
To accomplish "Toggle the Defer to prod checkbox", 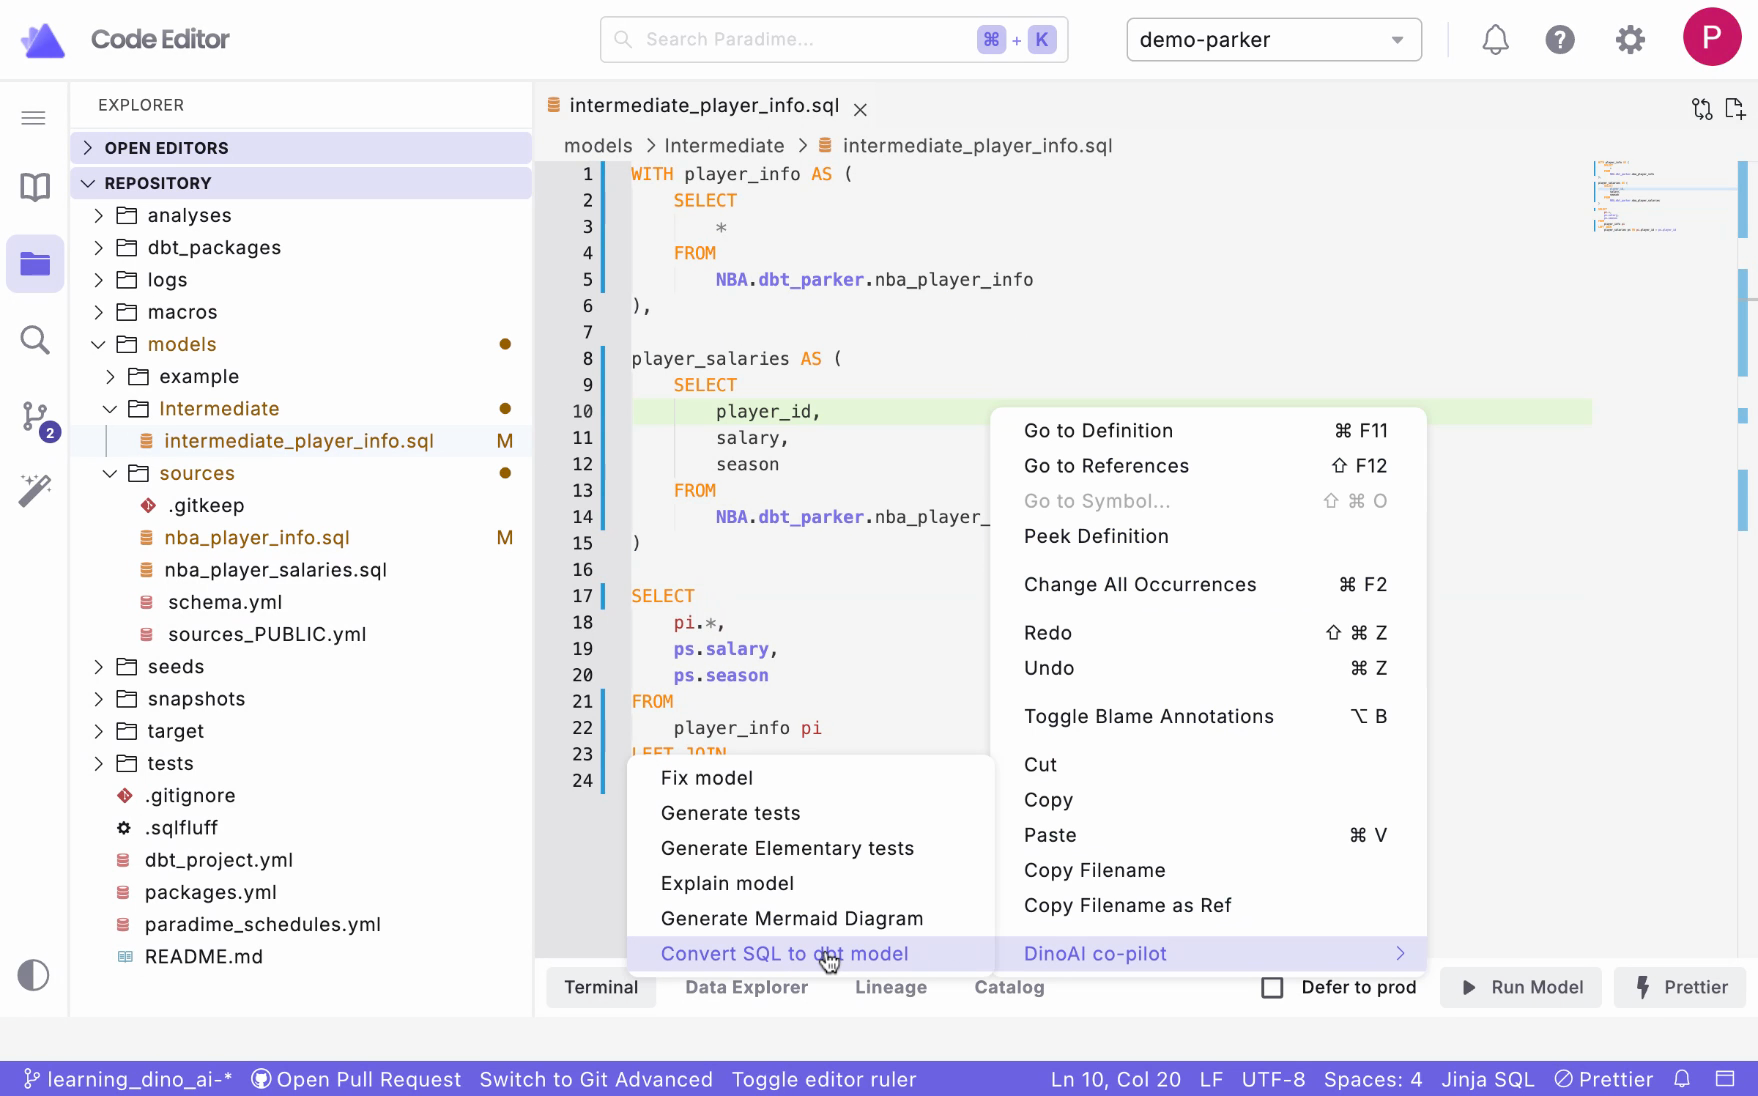I will click(1272, 988).
